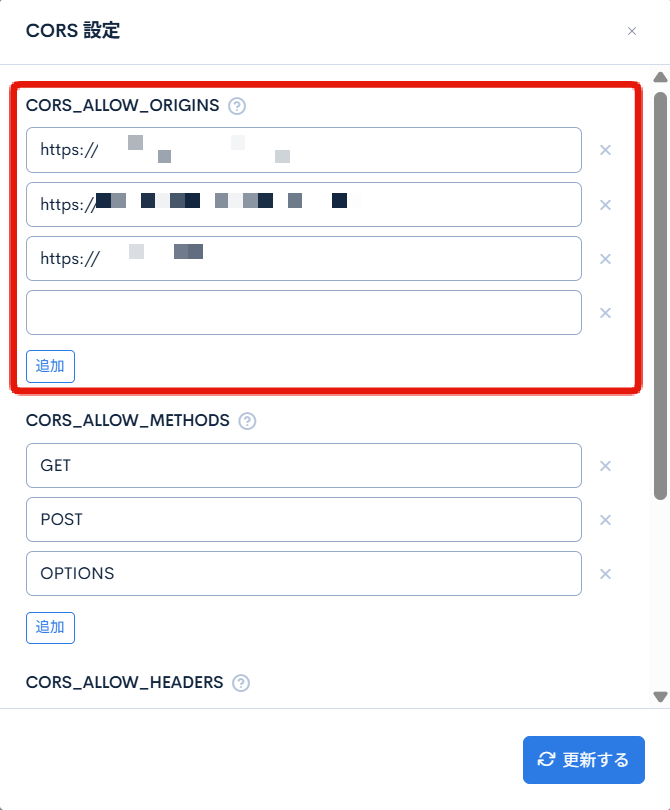Click the GET method input field
This screenshot has height=810, width=670.
[x=304, y=466]
